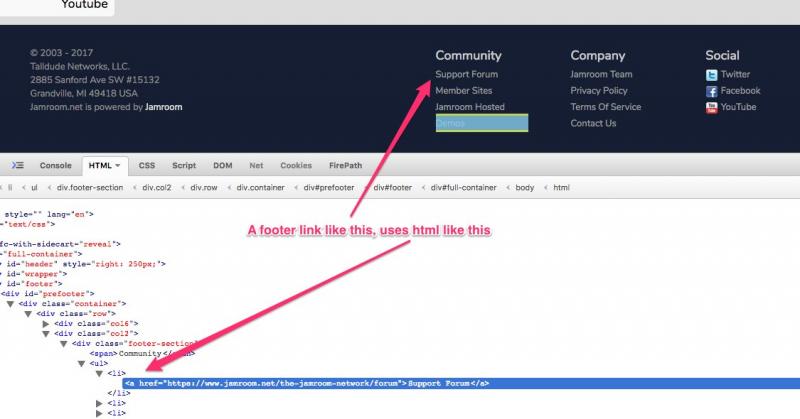800x419 pixels.
Task: Click the Community column heading
Action: (x=468, y=55)
